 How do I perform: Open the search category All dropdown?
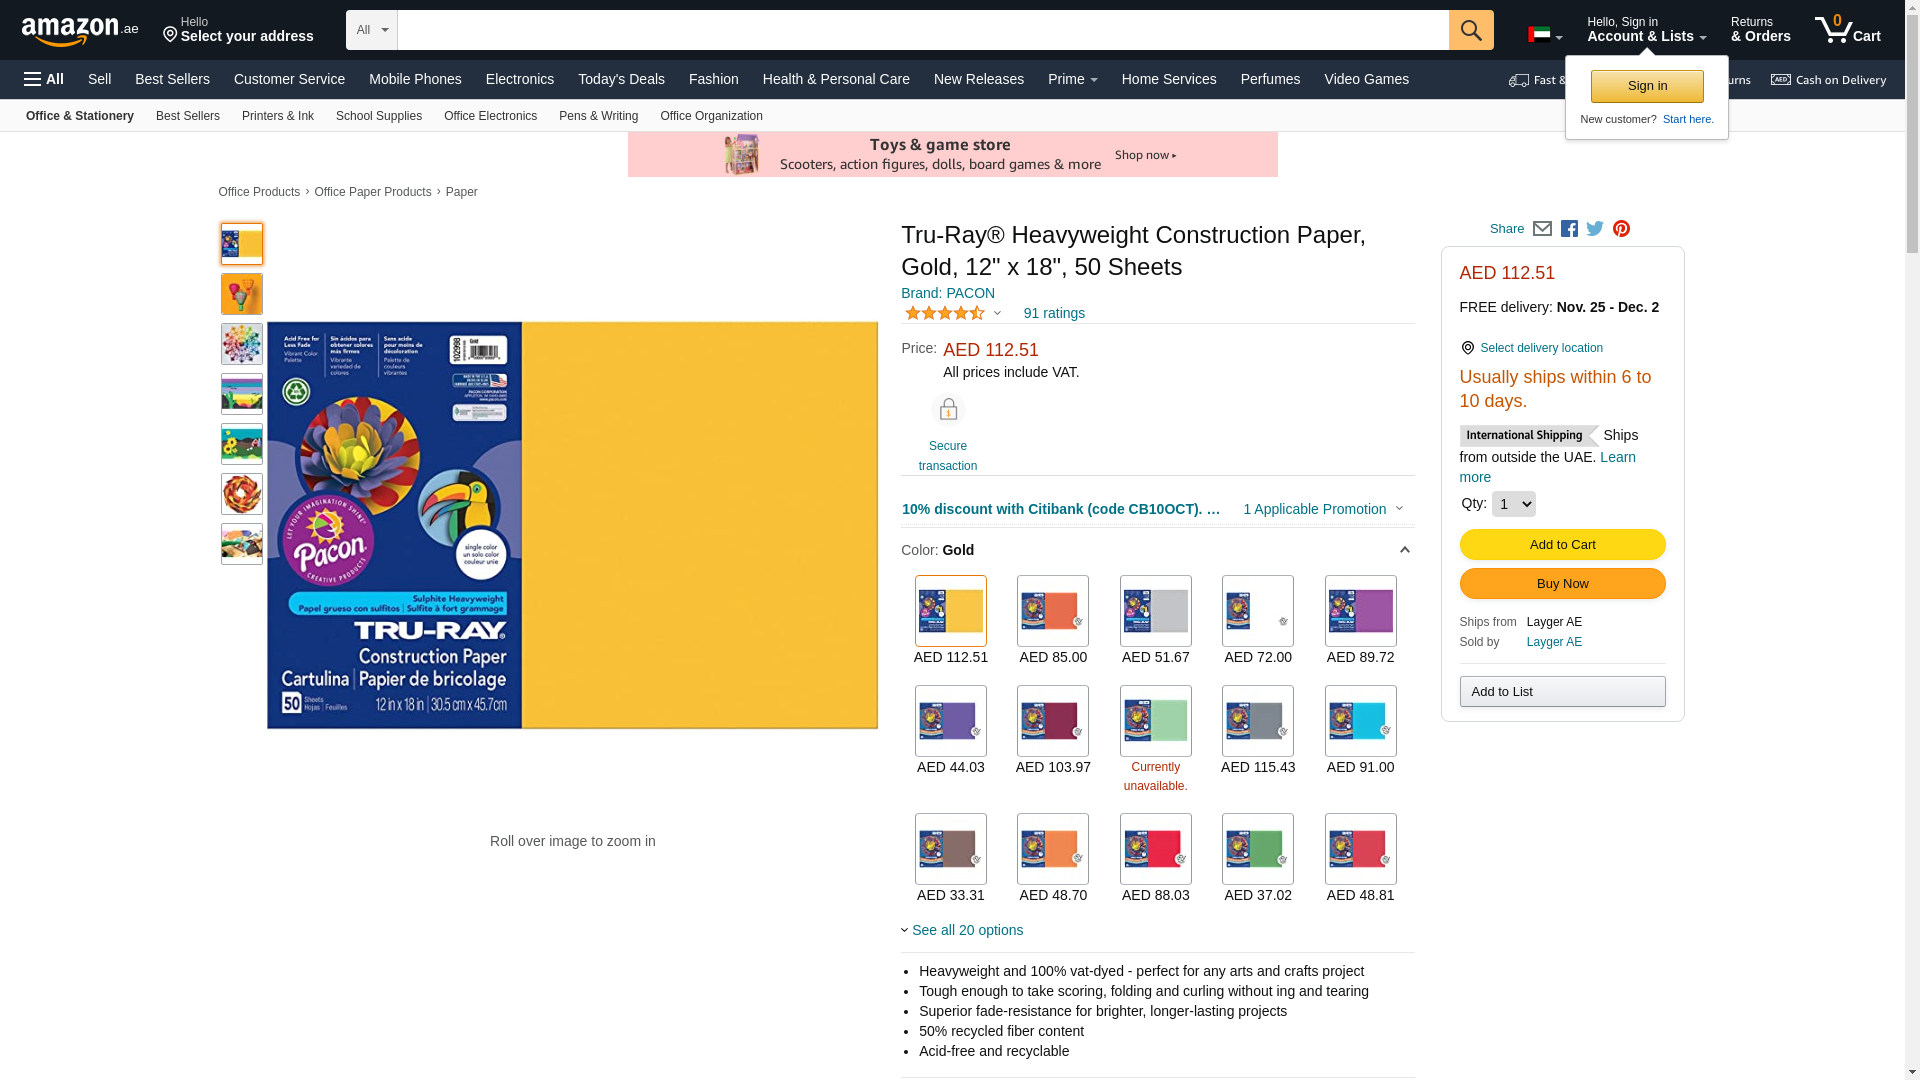(371, 30)
